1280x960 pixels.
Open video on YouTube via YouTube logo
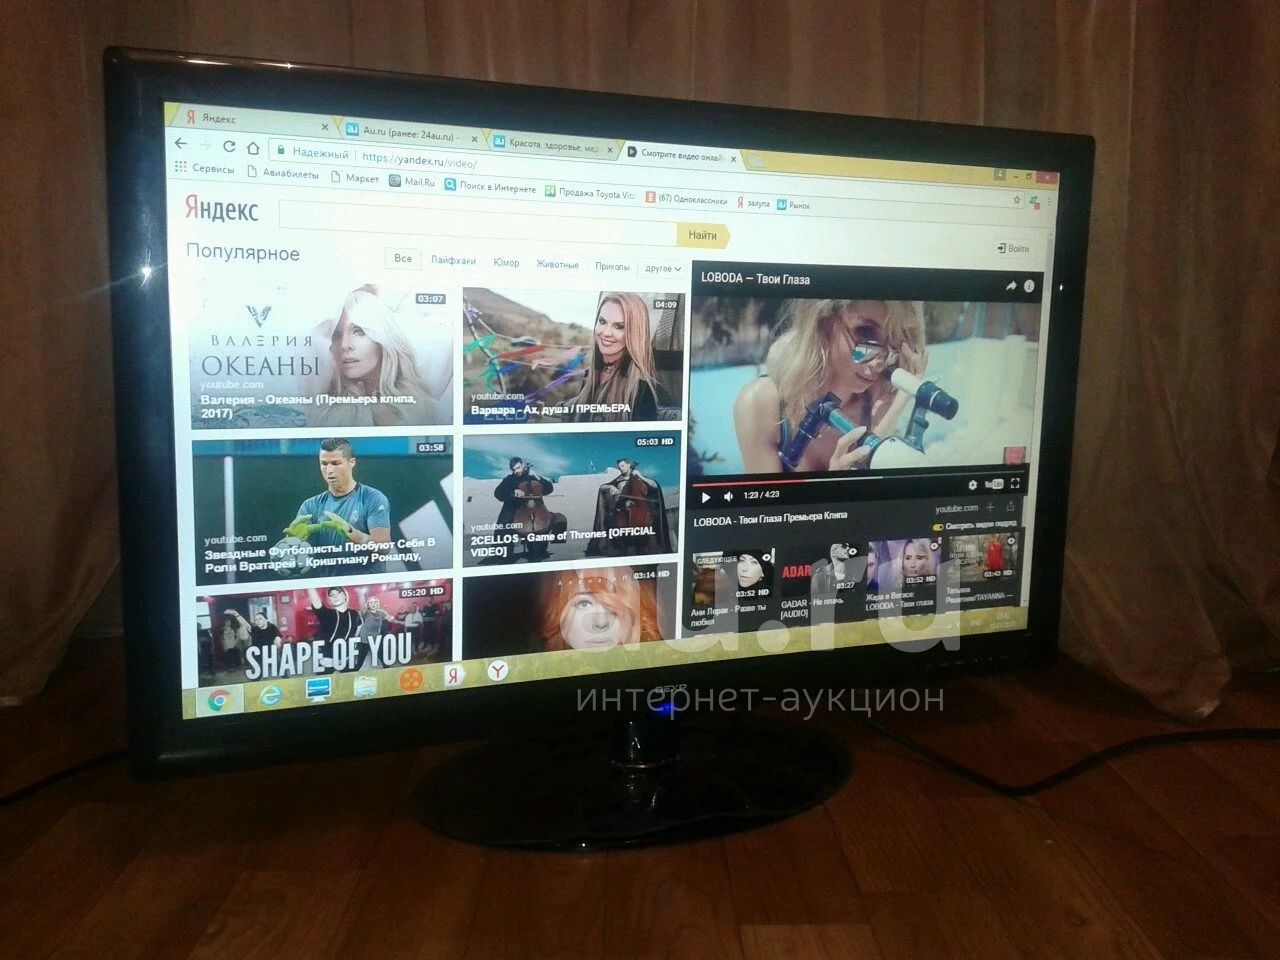[x=994, y=484]
